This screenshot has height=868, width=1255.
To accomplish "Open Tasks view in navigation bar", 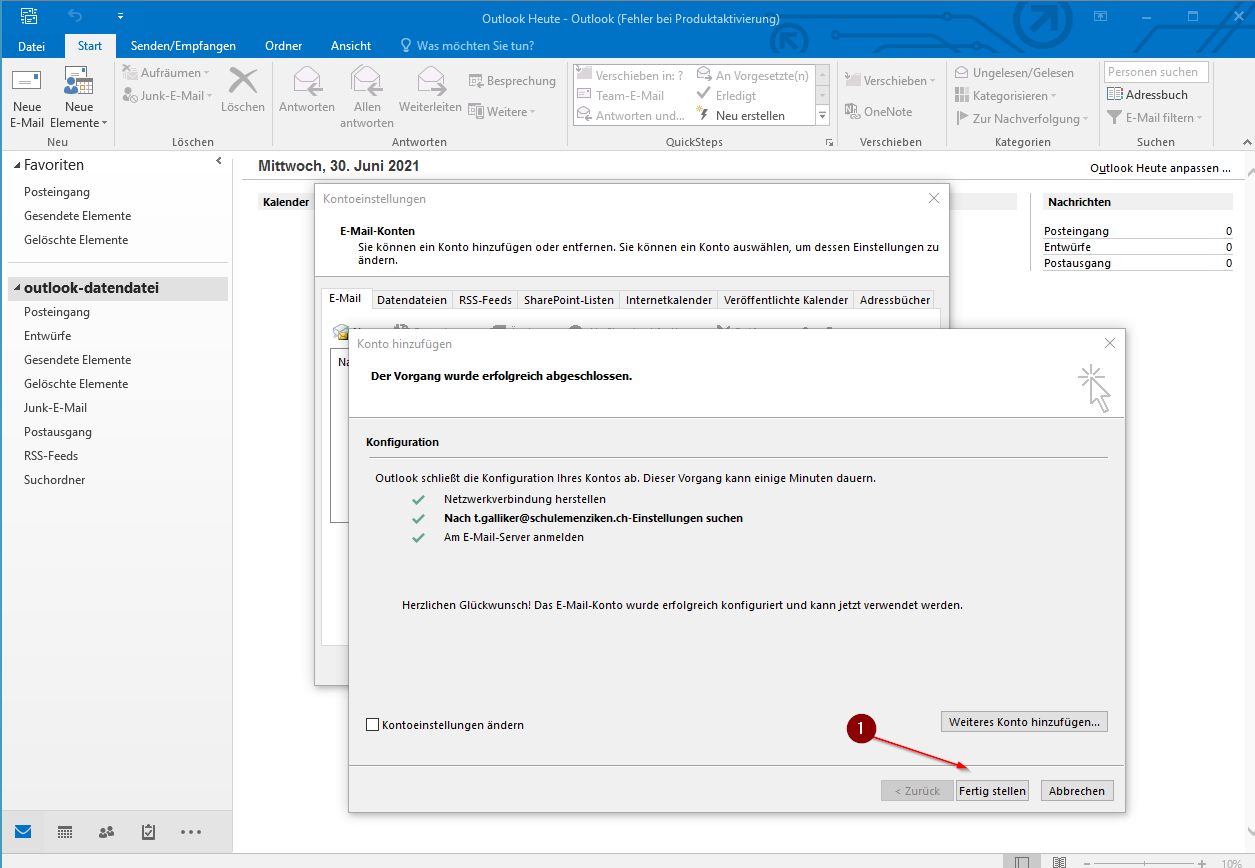I will pyautogui.click(x=148, y=832).
